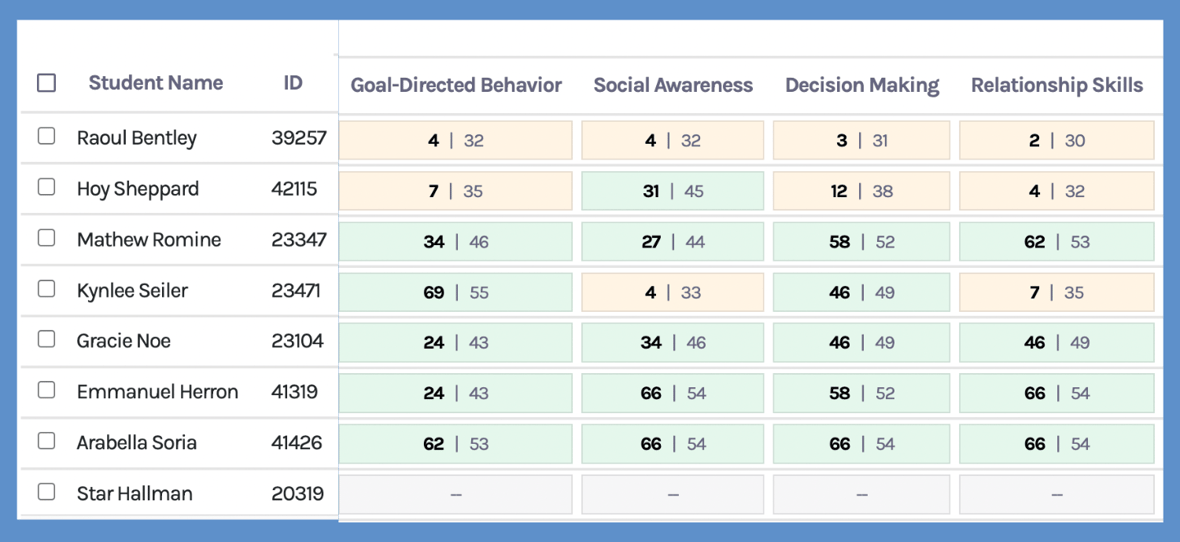Select Emmanuel Herron's checkbox
This screenshot has height=542, width=1180.
pyautogui.click(x=47, y=390)
